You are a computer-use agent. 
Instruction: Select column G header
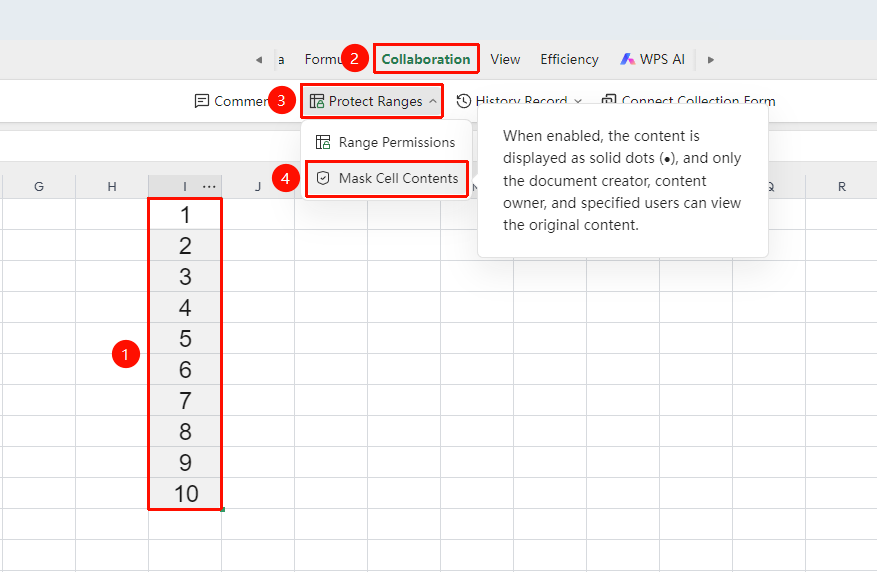[x=39, y=187]
